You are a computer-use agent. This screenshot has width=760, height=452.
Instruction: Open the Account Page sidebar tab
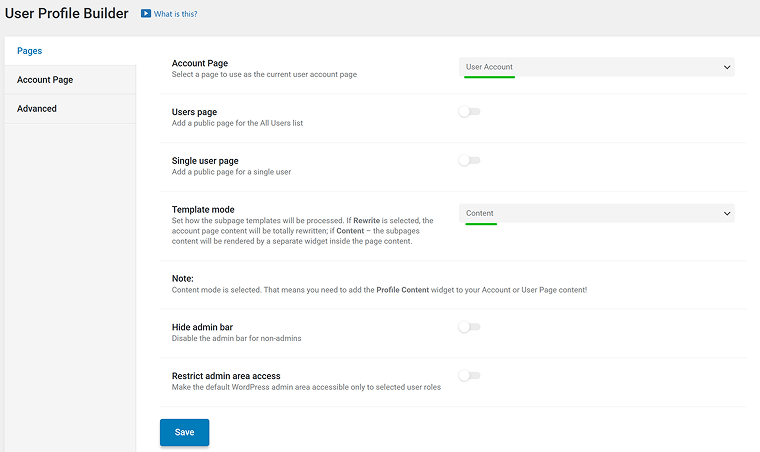[70, 80]
